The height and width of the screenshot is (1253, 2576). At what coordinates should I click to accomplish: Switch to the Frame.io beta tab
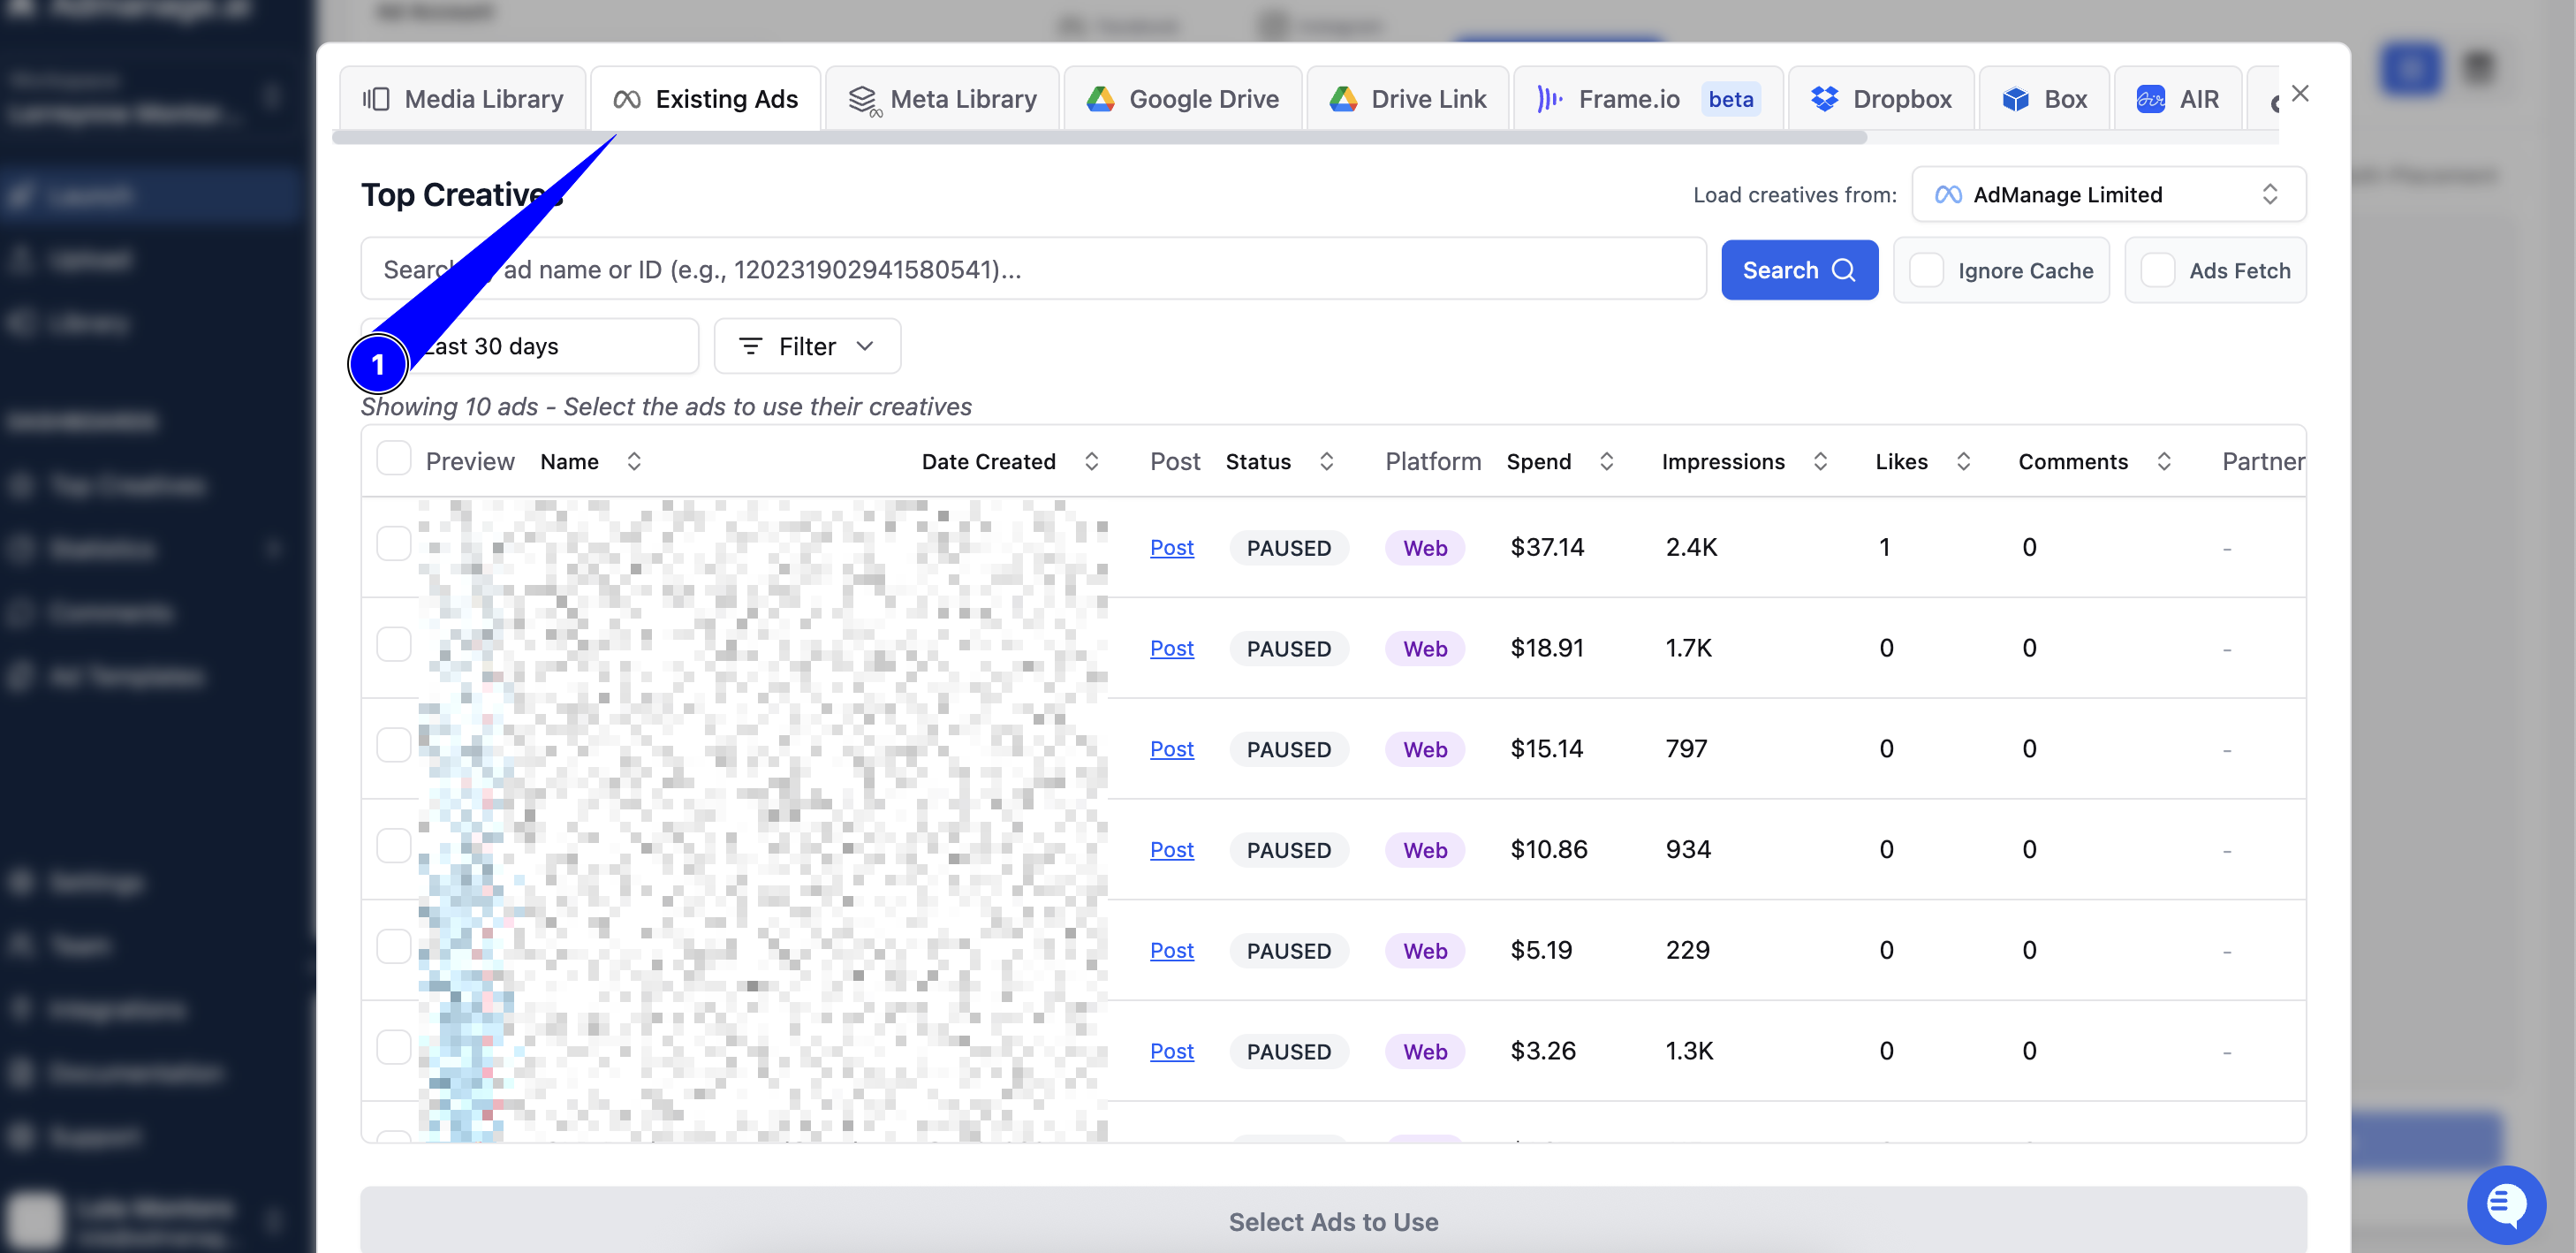1648,99
